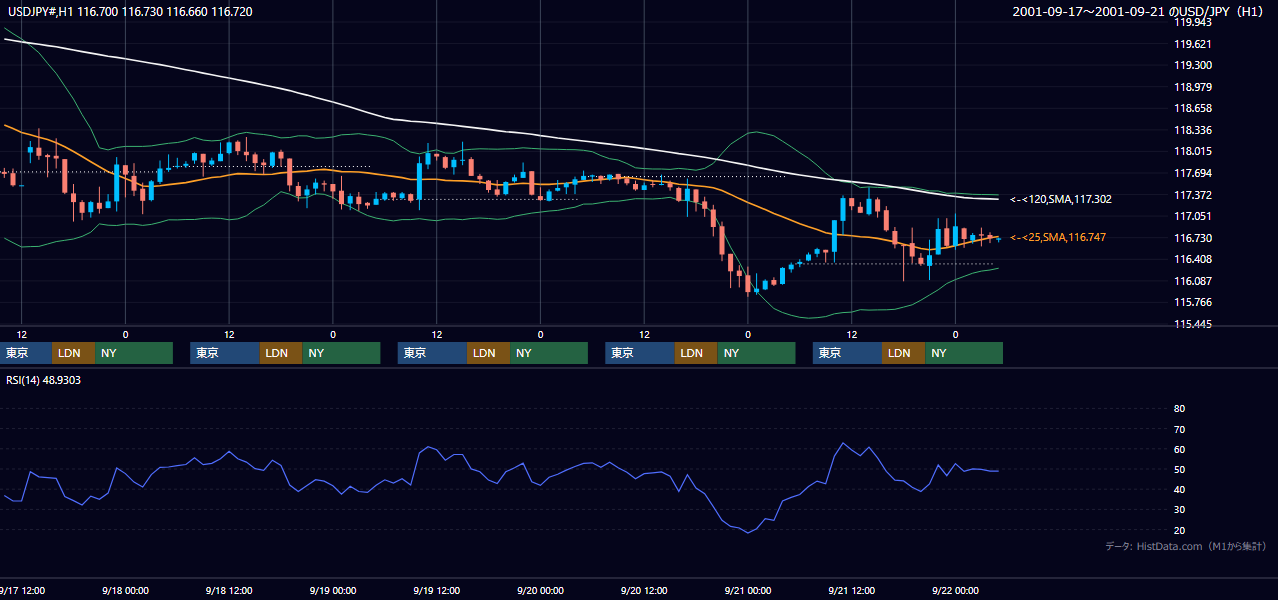Click the rightmost 東京 session block
Viewport: 1278px width, 600px height.
[847, 353]
